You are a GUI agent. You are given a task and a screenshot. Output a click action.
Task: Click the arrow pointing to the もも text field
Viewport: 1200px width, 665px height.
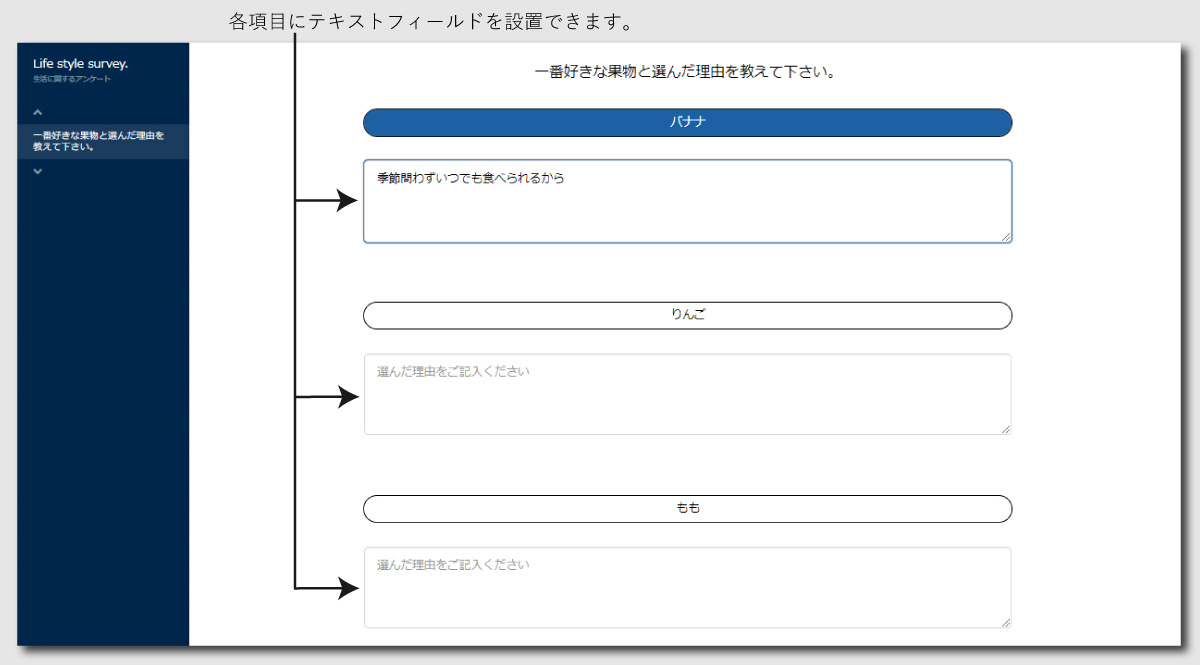click(x=345, y=588)
